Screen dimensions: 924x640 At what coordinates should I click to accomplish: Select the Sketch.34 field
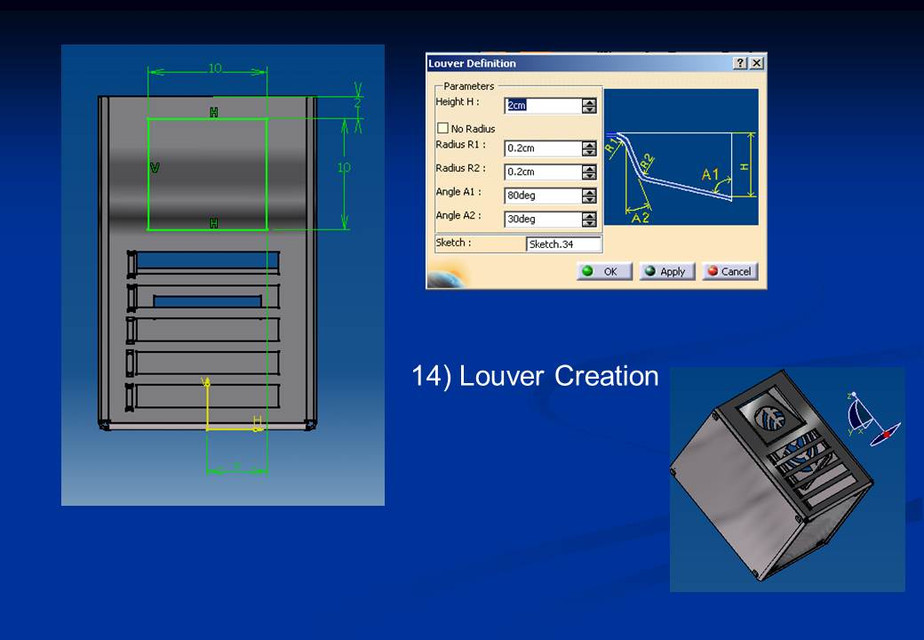click(563, 244)
